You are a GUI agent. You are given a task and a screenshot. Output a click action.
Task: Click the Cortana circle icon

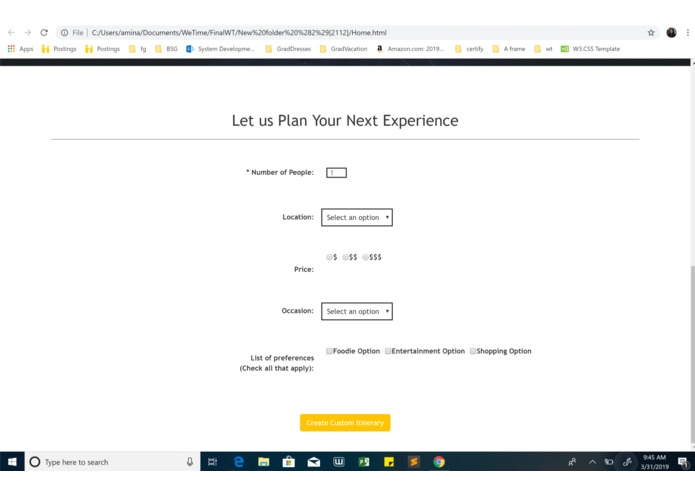coord(35,462)
